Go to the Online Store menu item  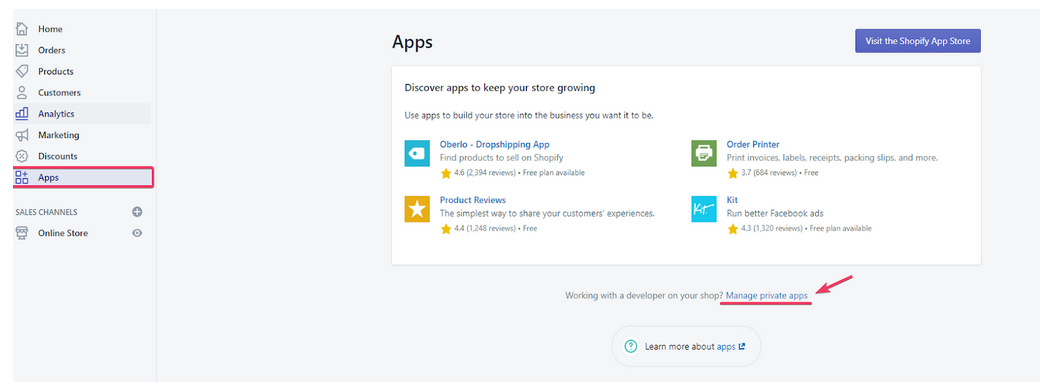coord(62,233)
